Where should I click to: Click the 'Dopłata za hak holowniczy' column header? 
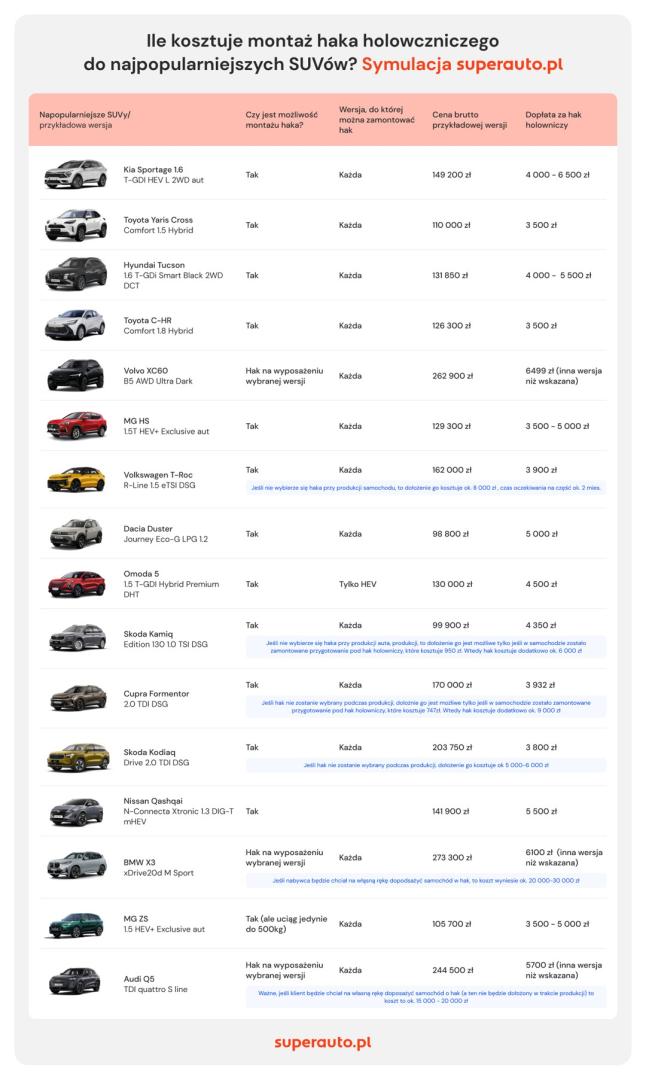click(553, 120)
